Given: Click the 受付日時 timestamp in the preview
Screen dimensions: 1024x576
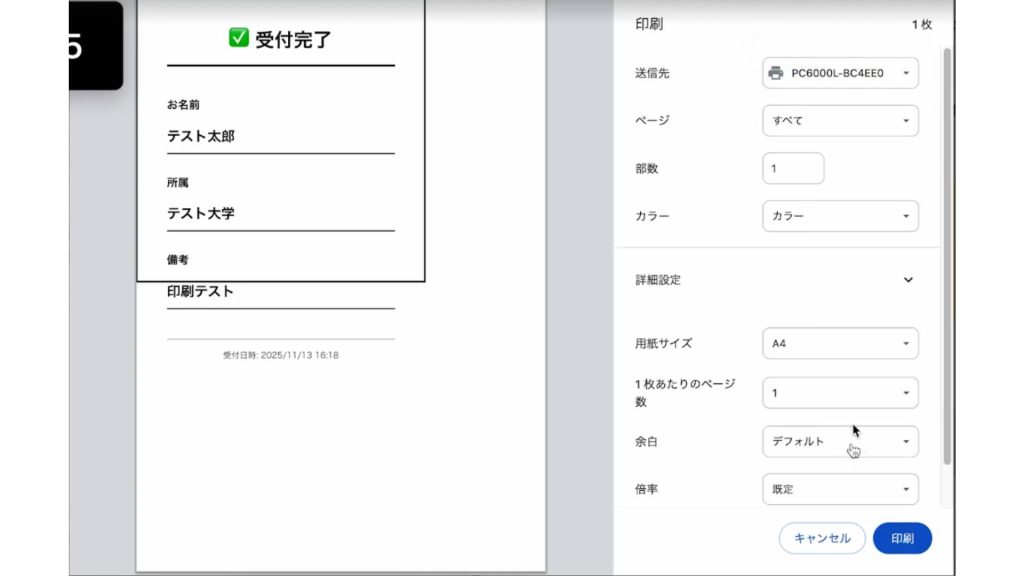Looking at the screenshot, I should tap(280, 355).
